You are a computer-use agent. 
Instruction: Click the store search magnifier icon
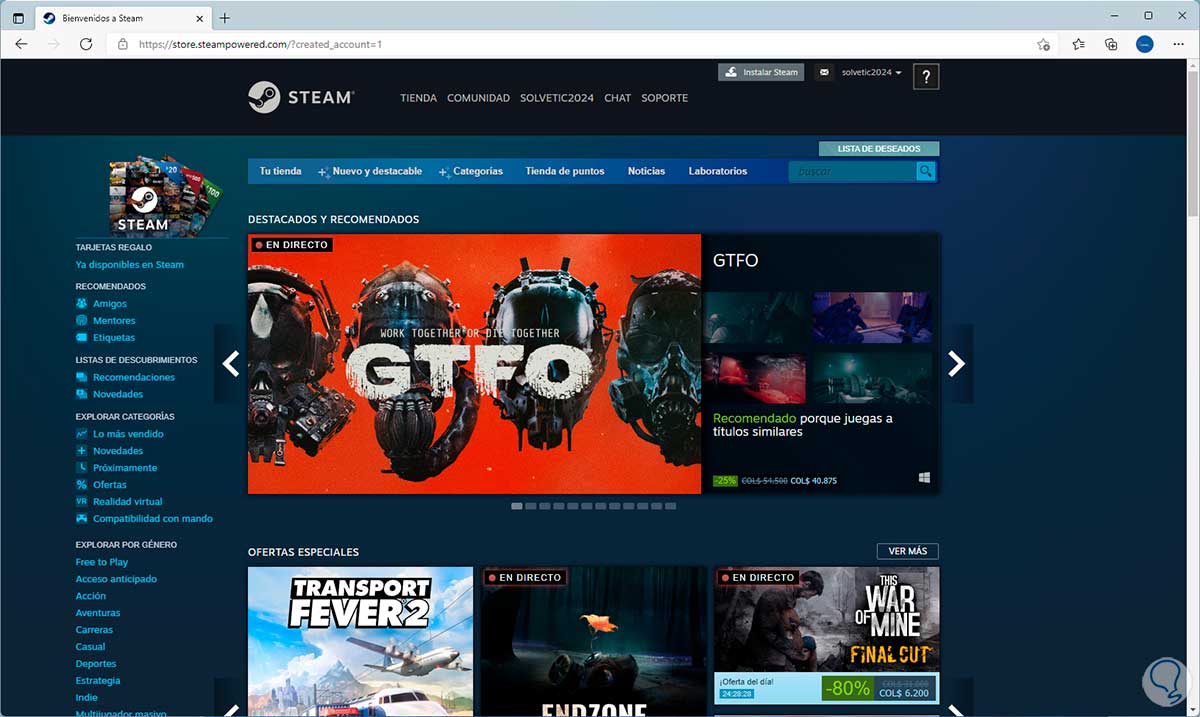926,171
